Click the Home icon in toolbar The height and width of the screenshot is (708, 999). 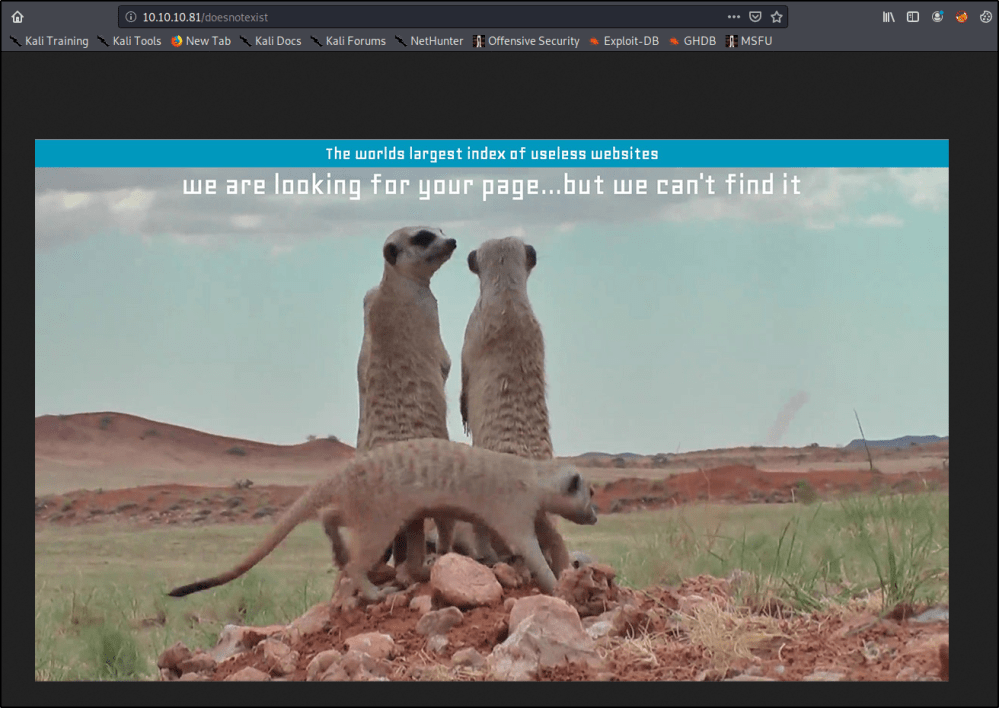click(17, 17)
